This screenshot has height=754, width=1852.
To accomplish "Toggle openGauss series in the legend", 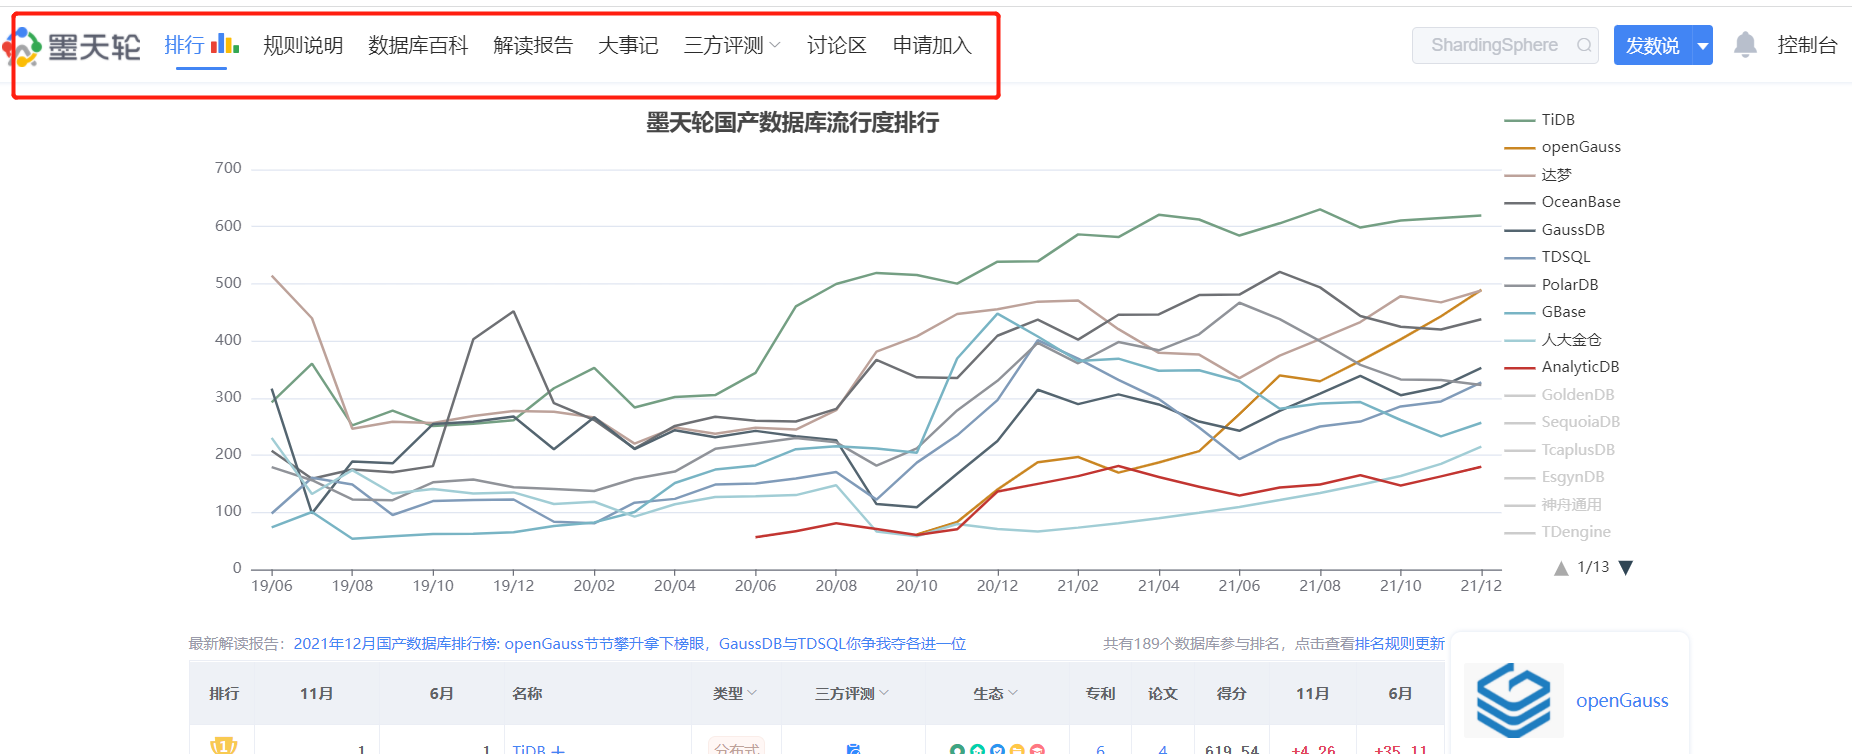I will click(1563, 147).
